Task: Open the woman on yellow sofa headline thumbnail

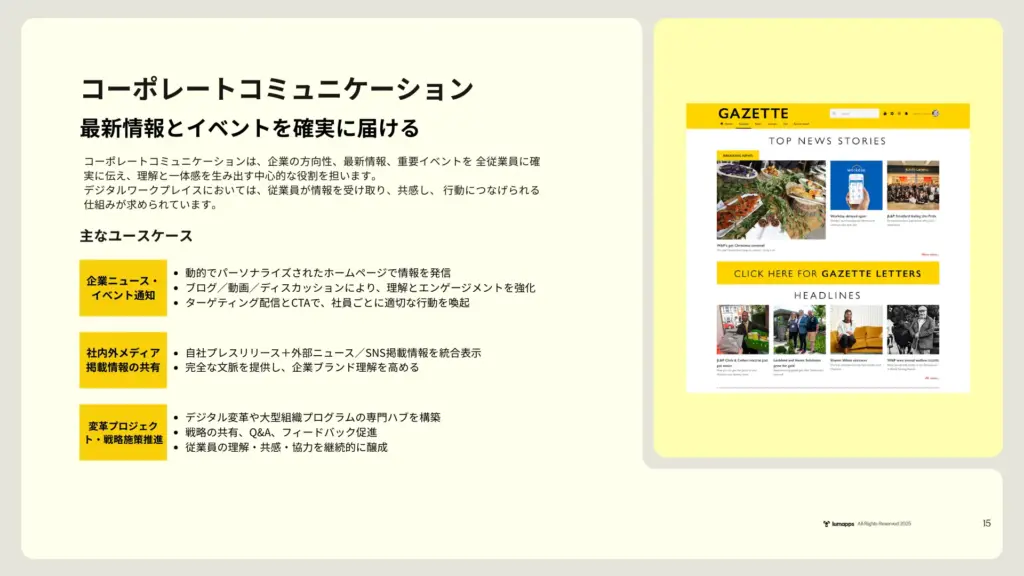Action: point(856,330)
